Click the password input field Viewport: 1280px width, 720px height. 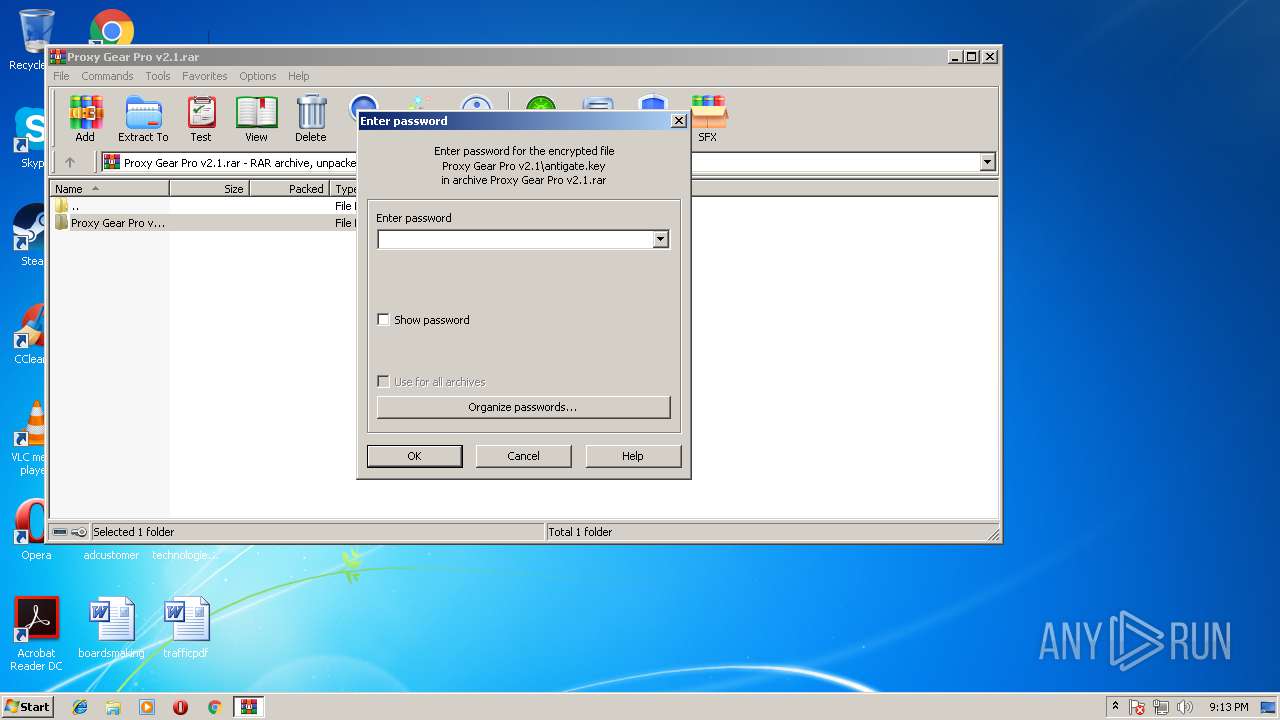514,240
